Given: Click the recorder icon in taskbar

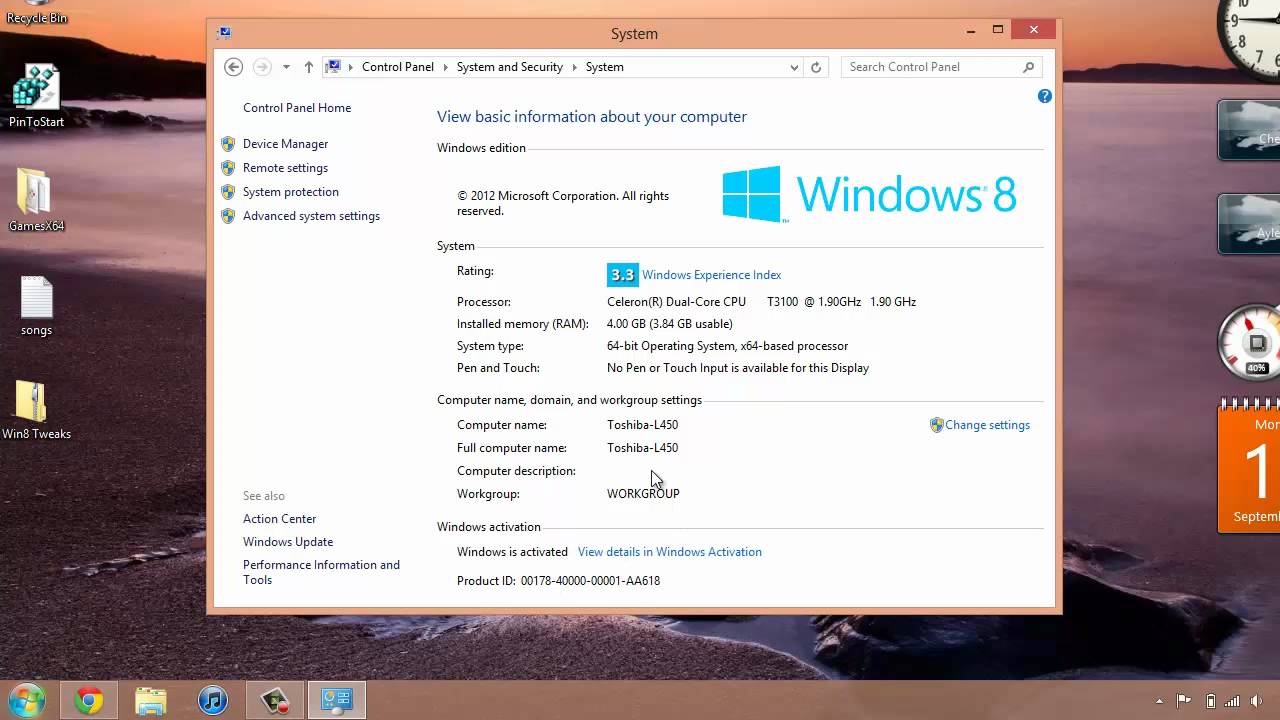Looking at the screenshot, I should coord(275,701).
